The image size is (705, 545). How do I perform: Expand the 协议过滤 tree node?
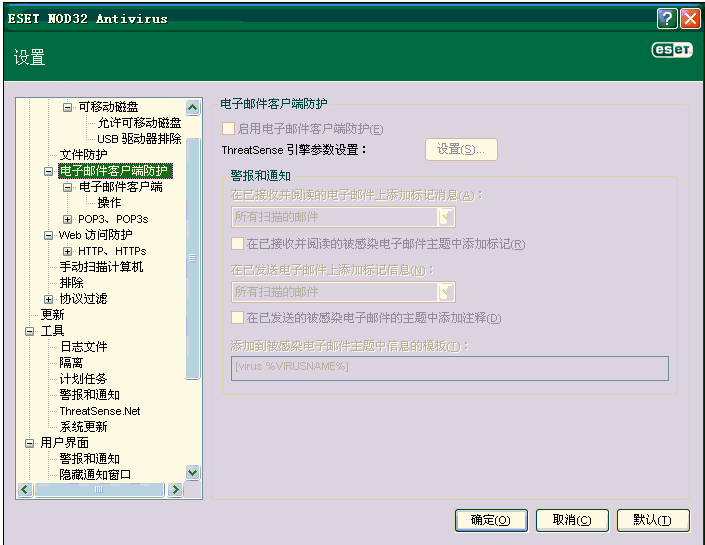(48, 299)
